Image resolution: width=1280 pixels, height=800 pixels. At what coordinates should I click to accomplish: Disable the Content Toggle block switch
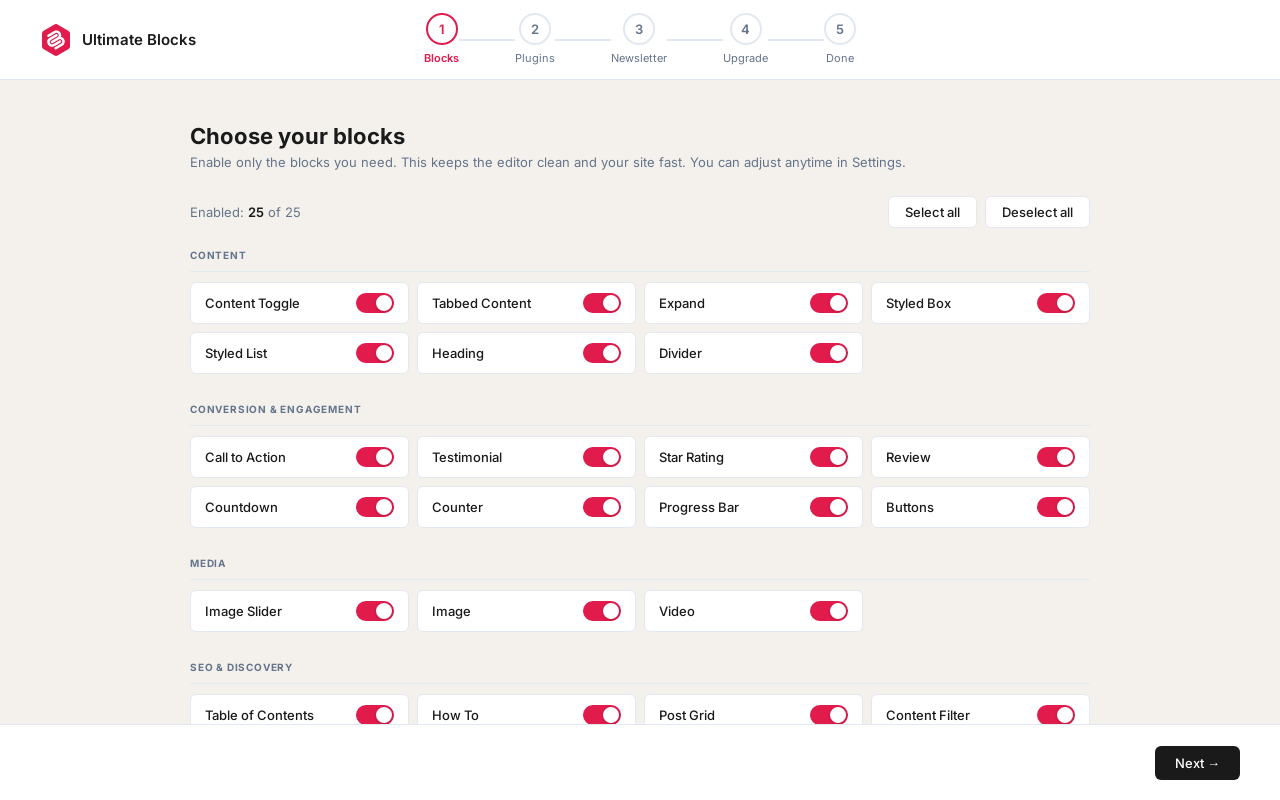(x=375, y=303)
